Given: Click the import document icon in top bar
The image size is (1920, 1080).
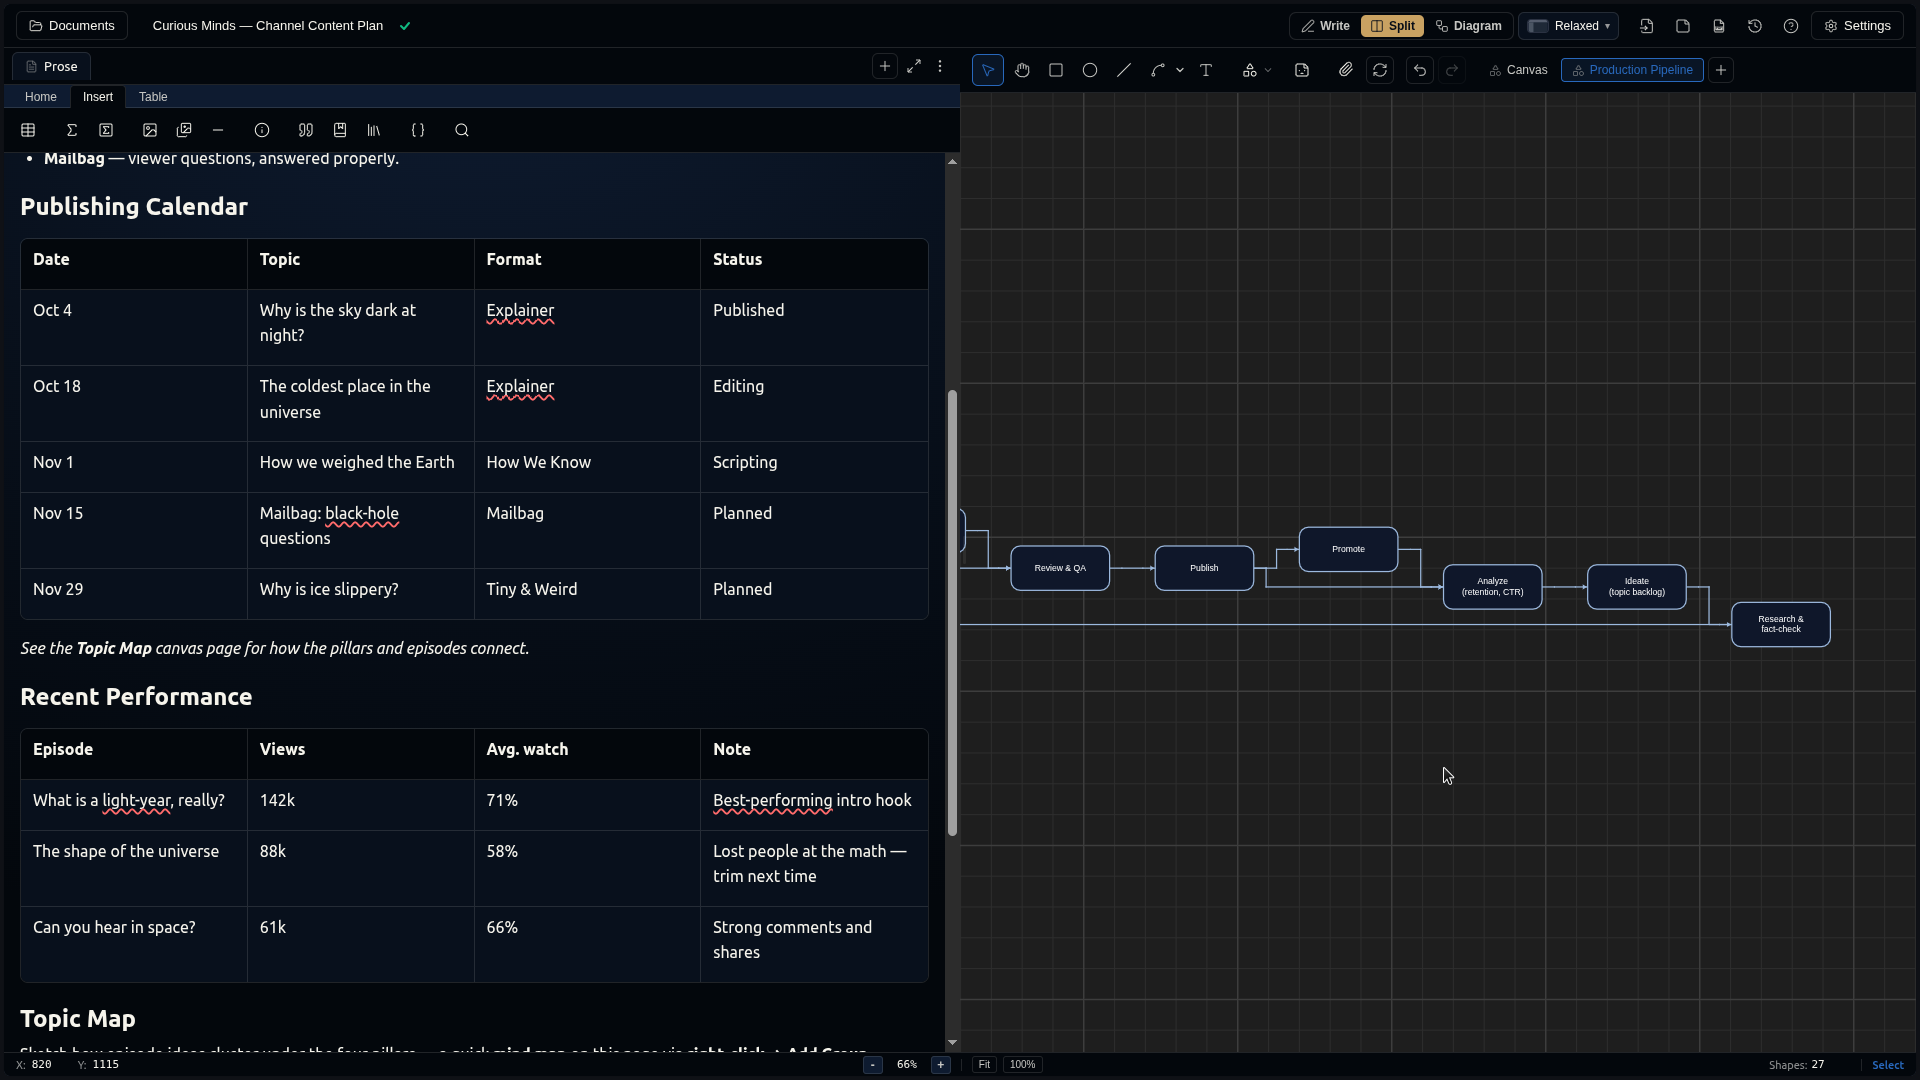Looking at the screenshot, I should pyautogui.click(x=1647, y=26).
